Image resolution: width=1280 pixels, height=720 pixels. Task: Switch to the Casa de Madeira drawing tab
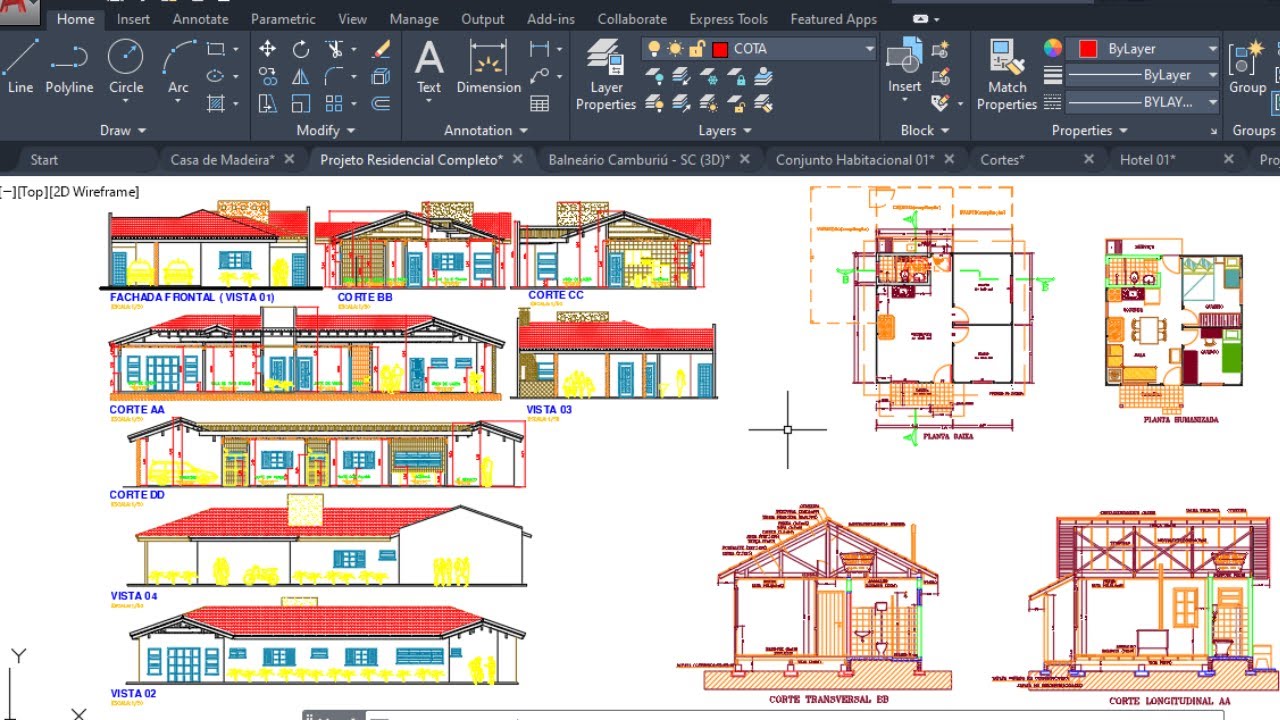click(222, 159)
